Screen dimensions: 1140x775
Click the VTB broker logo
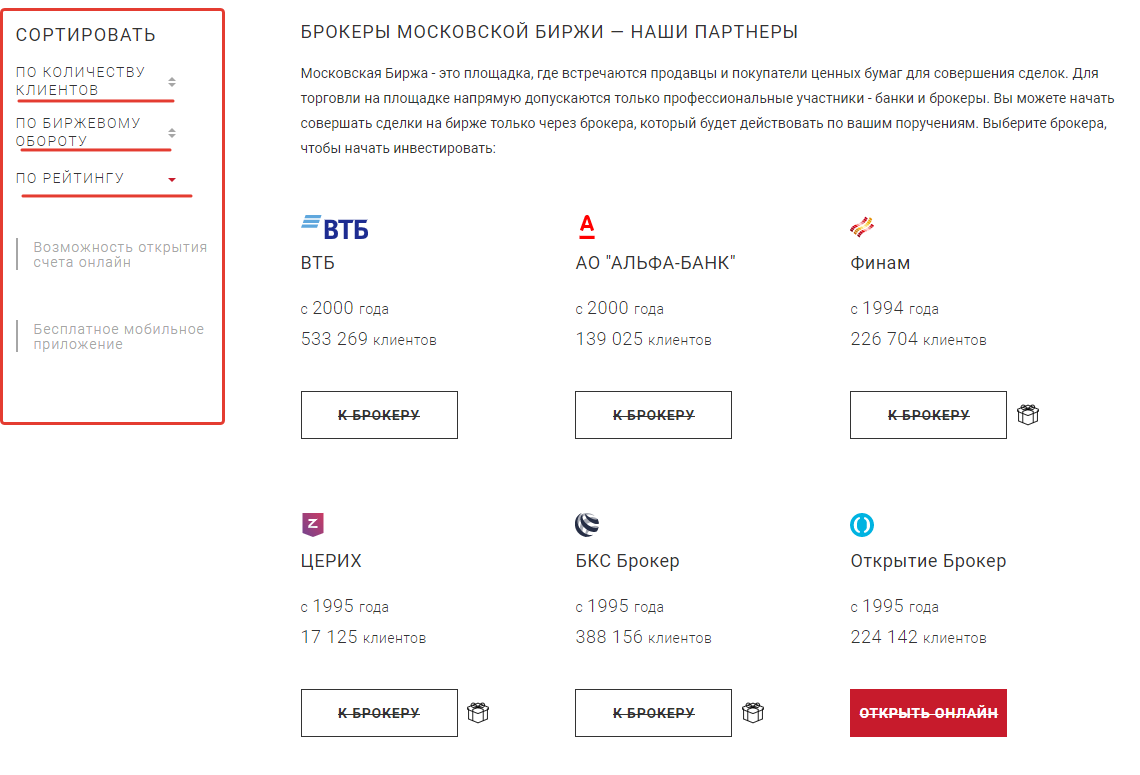[x=335, y=227]
